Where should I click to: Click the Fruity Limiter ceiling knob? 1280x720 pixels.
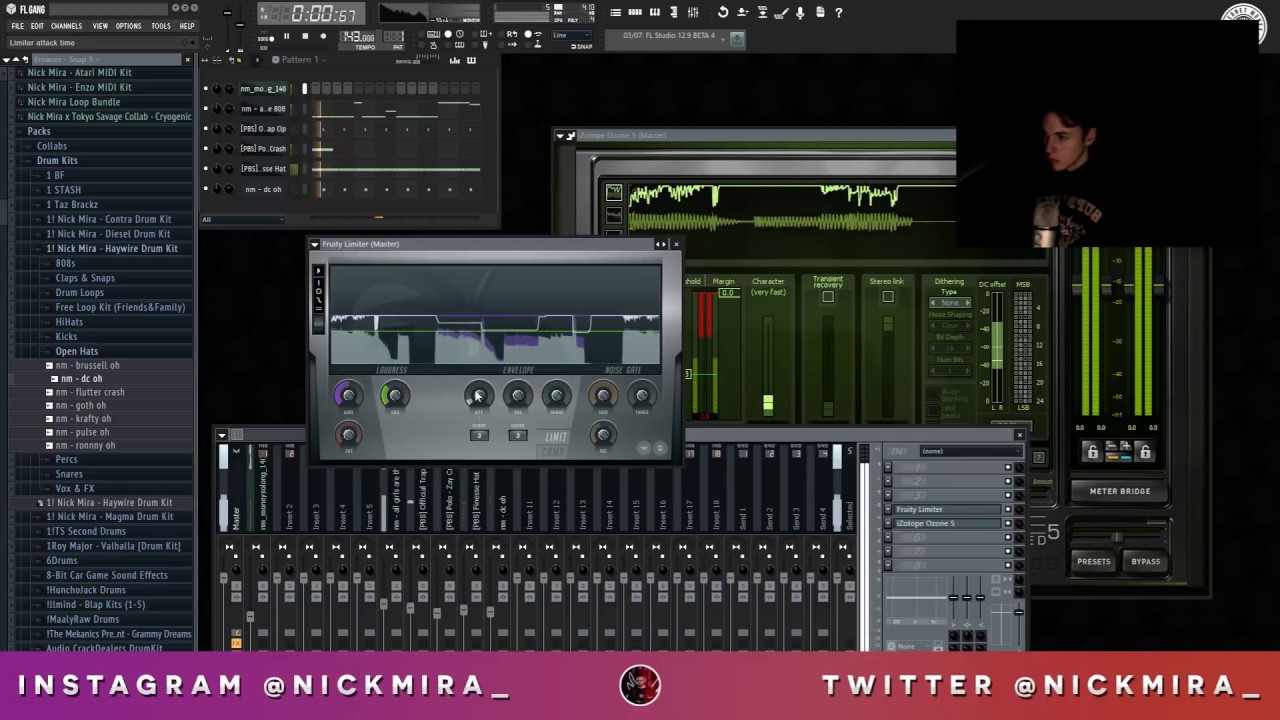tap(395, 396)
